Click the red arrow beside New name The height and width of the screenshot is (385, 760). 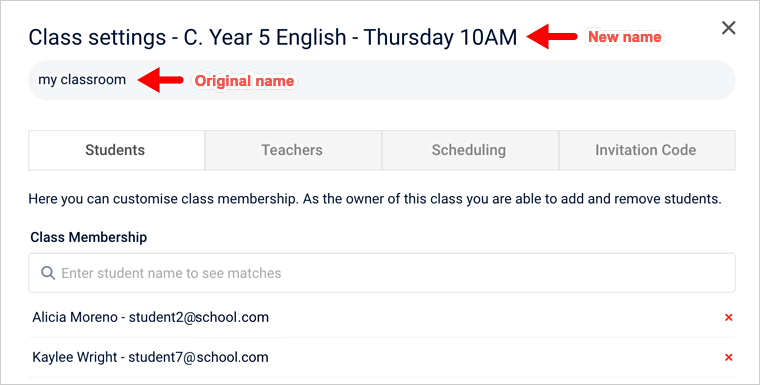(551, 37)
